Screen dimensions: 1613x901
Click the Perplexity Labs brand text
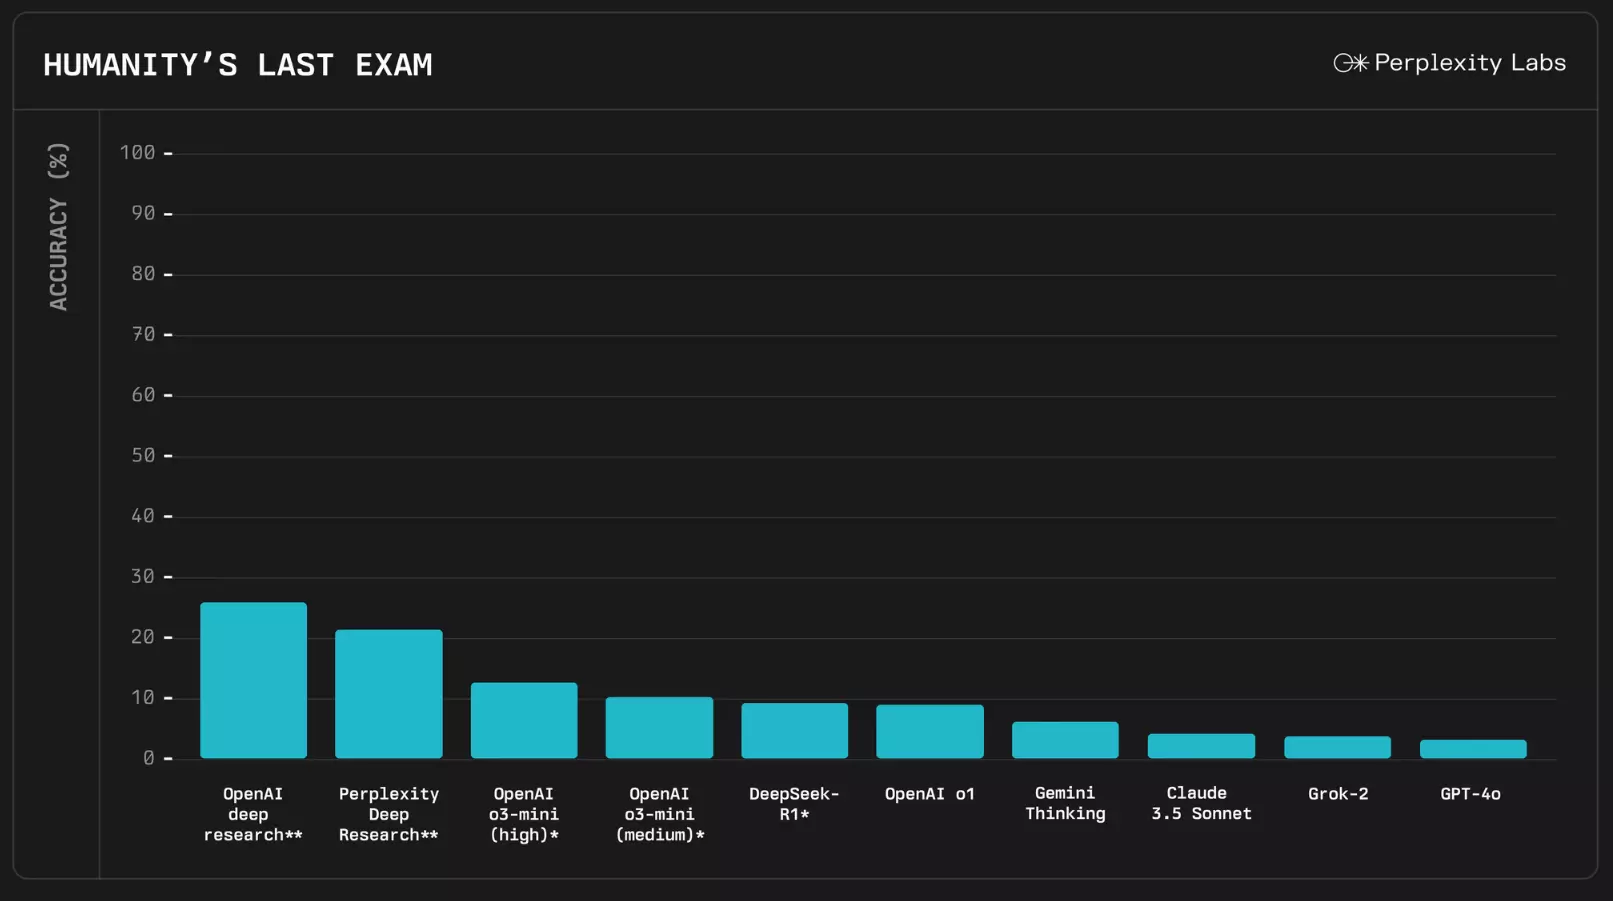[x=1470, y=63]
